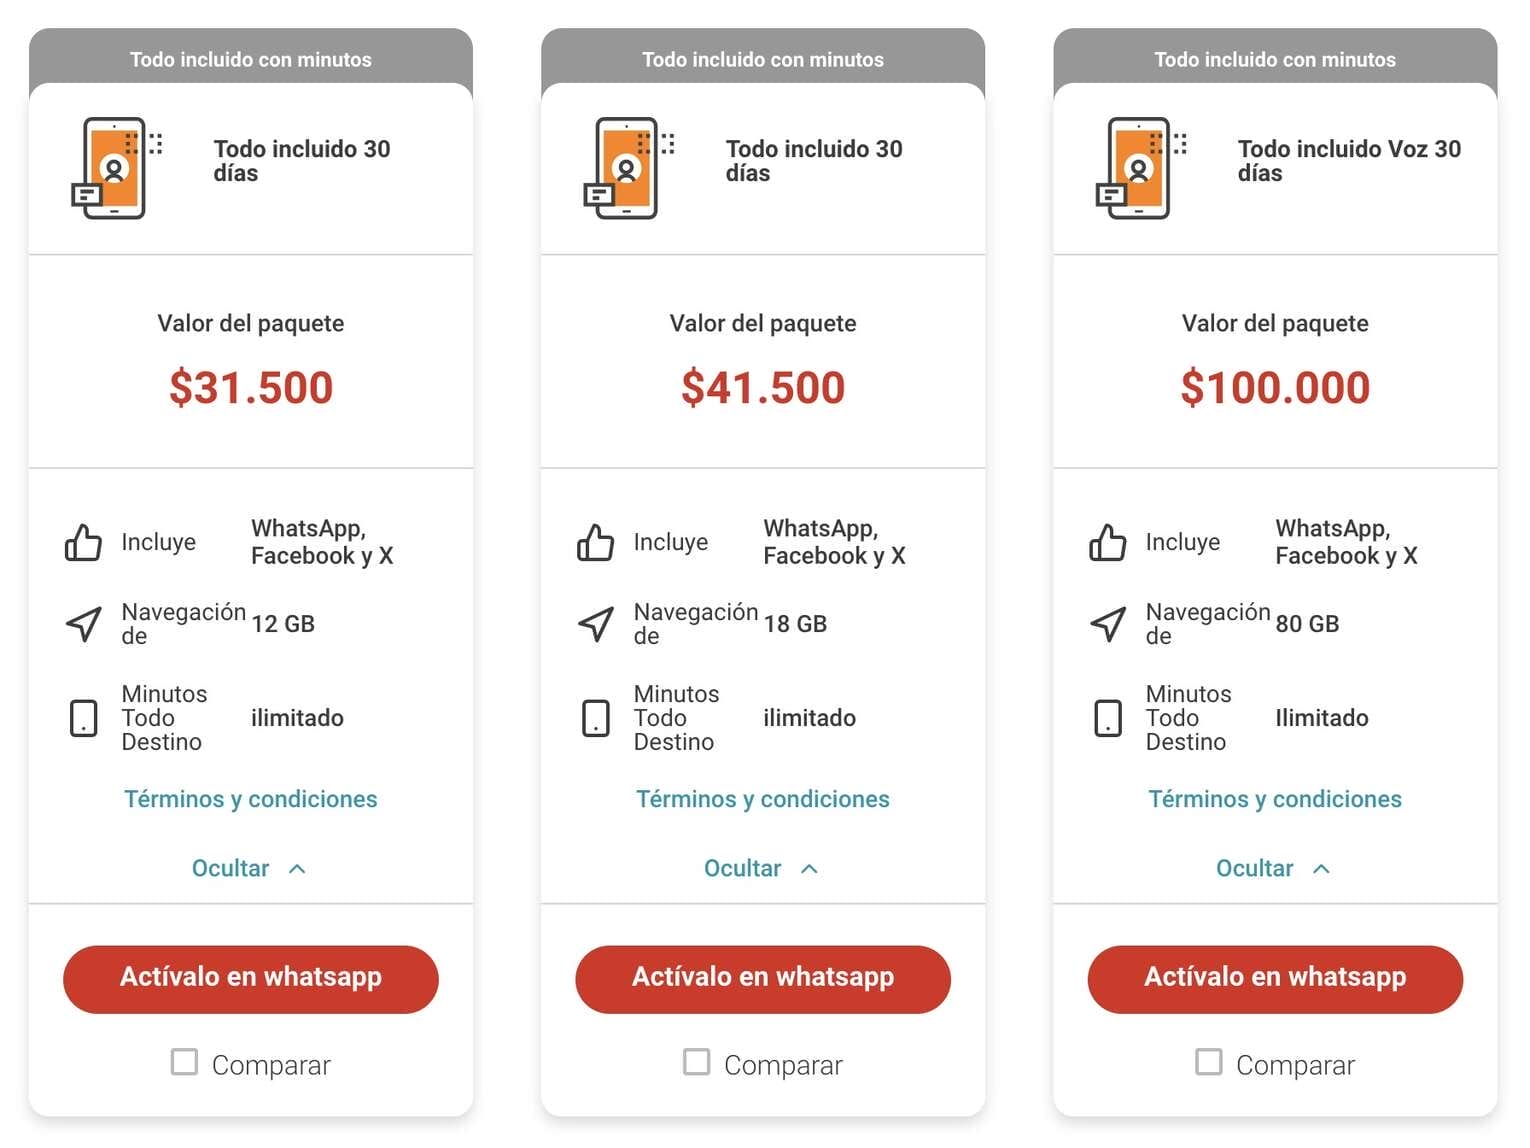This screenshot has height=1148, width=1530.
Task: Click the navigation arrow icon beside 18 GB
Action: (x=596, y=624)
